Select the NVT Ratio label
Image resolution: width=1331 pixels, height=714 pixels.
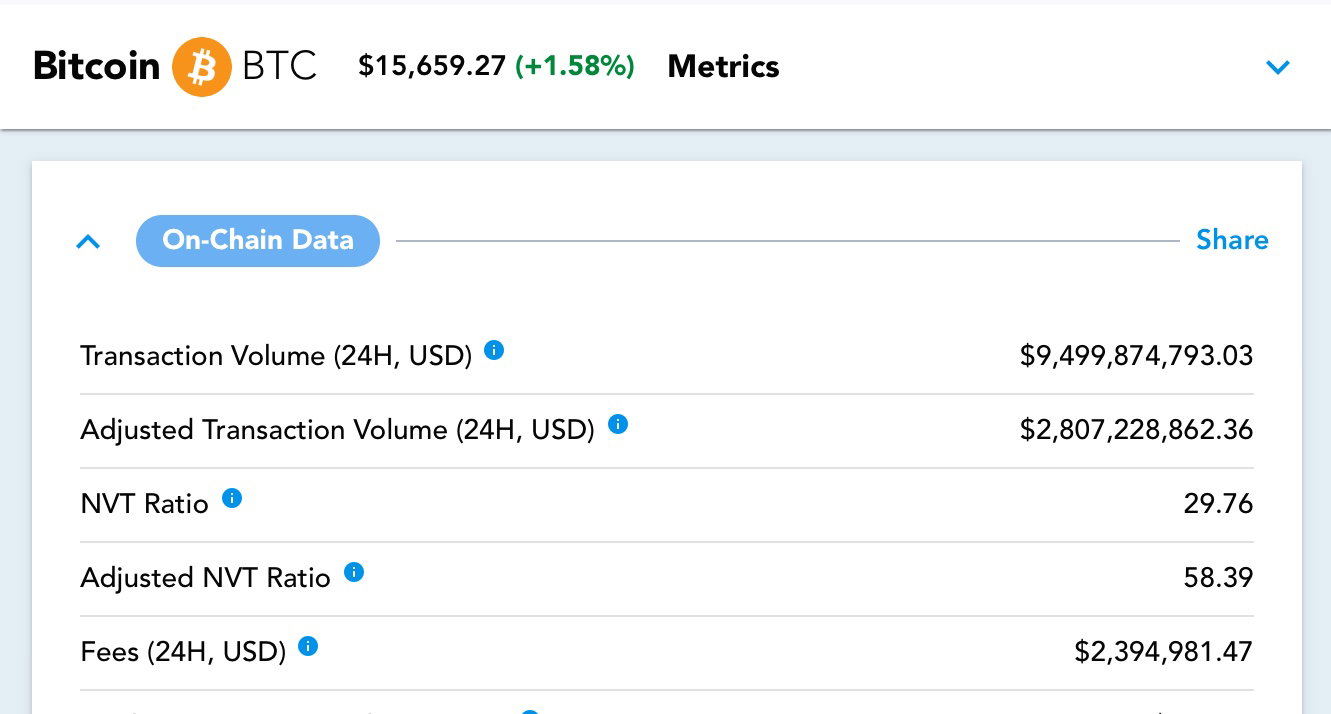[x=145, y=504]
